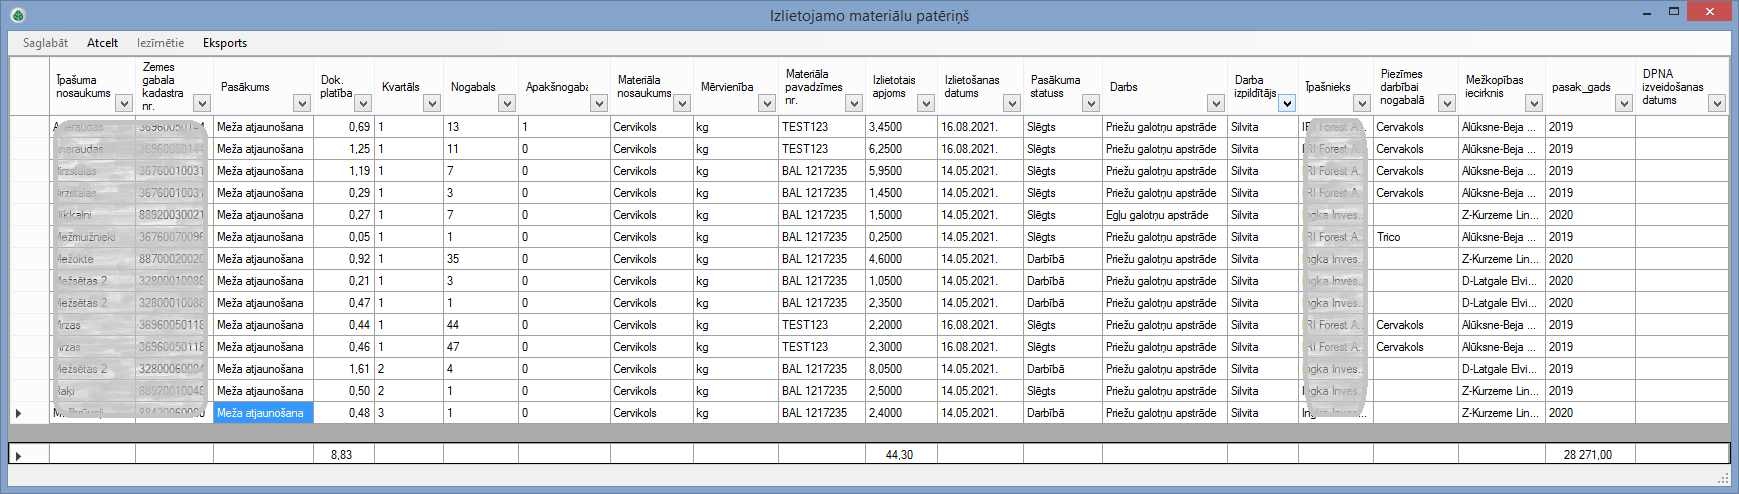This screenshot has width=1739, height=494.
Task: Click the Egļu galotņu apstrāde cell
Action: (x=1165, y=215)
